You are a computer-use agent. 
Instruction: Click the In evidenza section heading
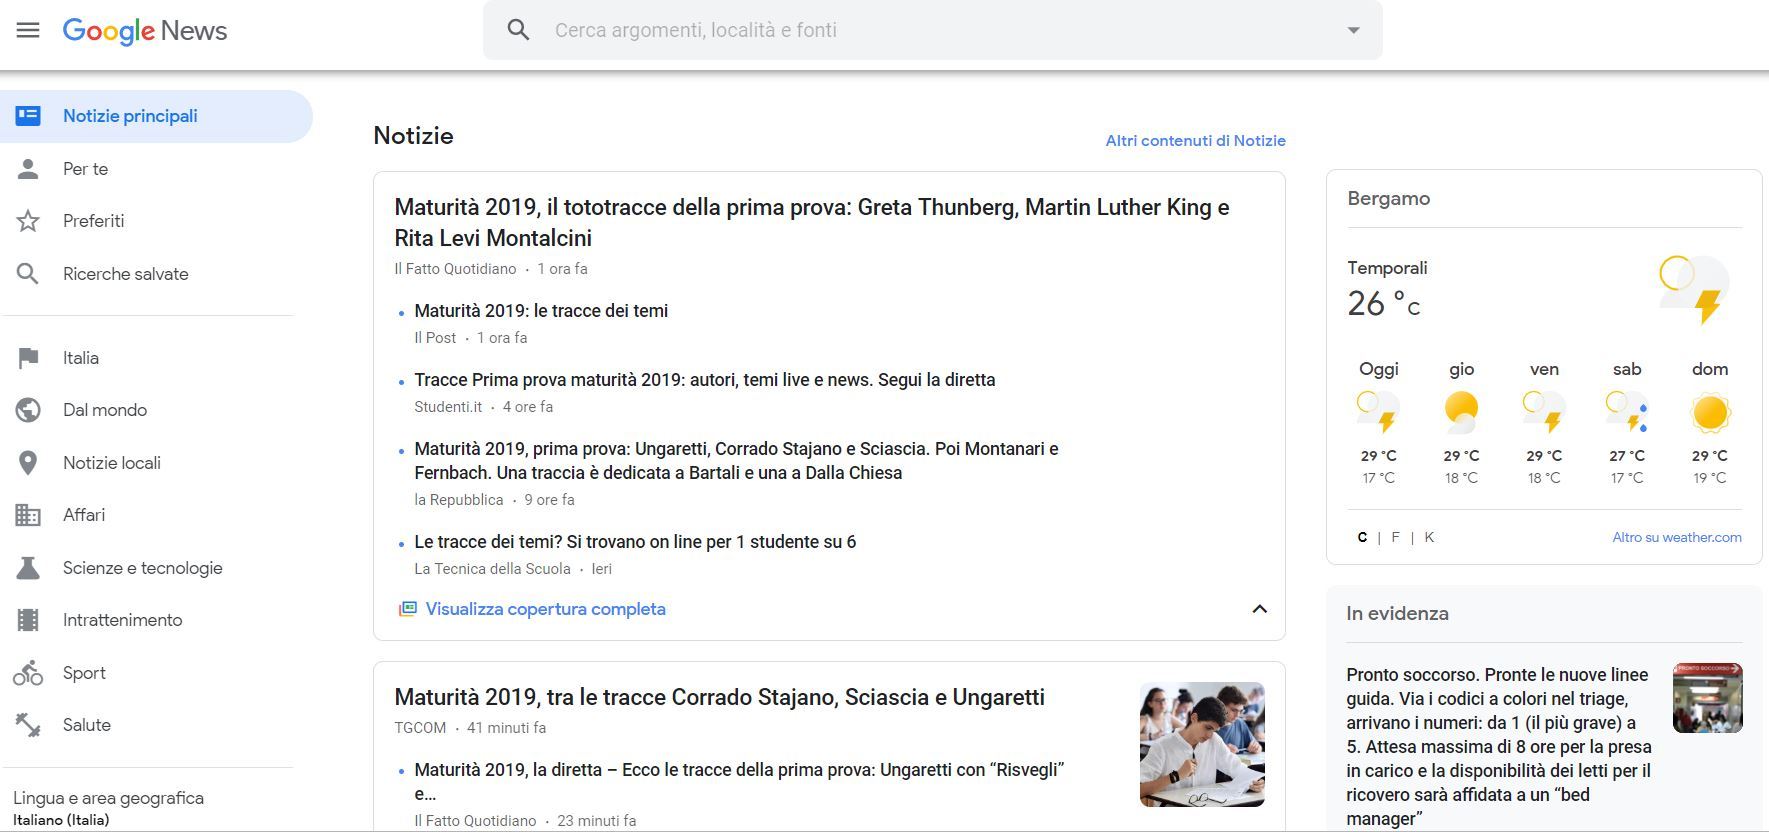pyautogui.click(x=1397, y=614)
